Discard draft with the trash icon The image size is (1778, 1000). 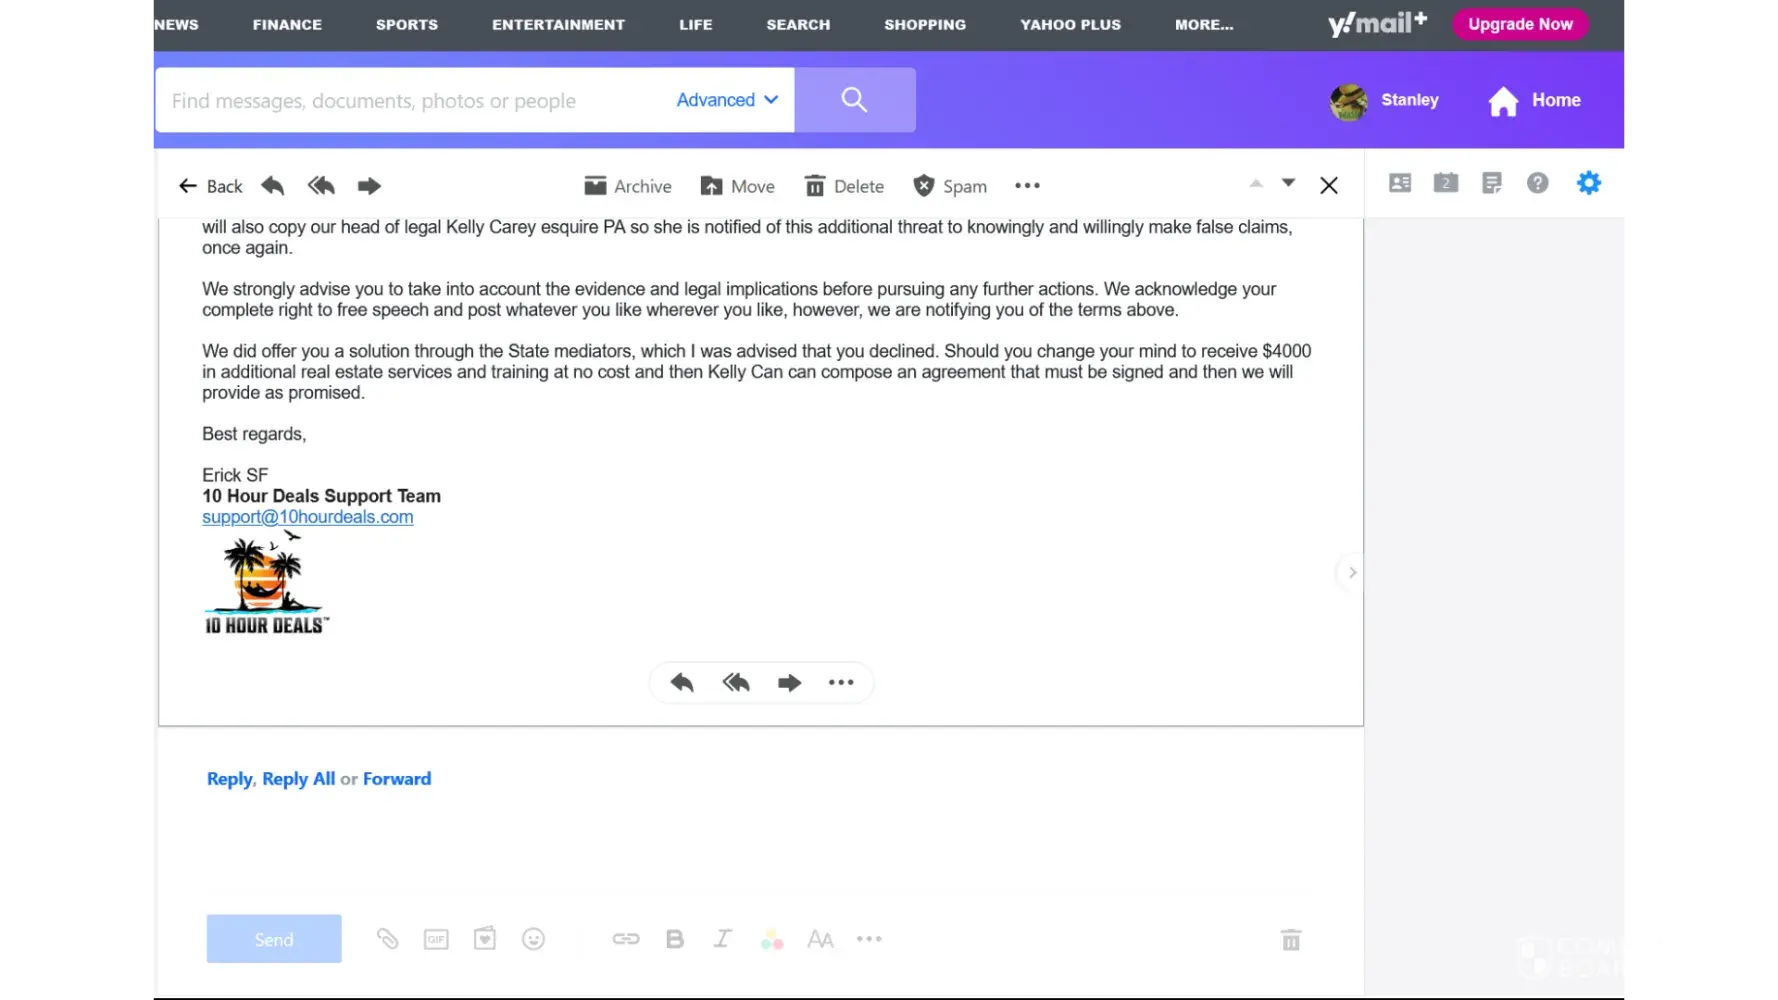click(1291, 940)
